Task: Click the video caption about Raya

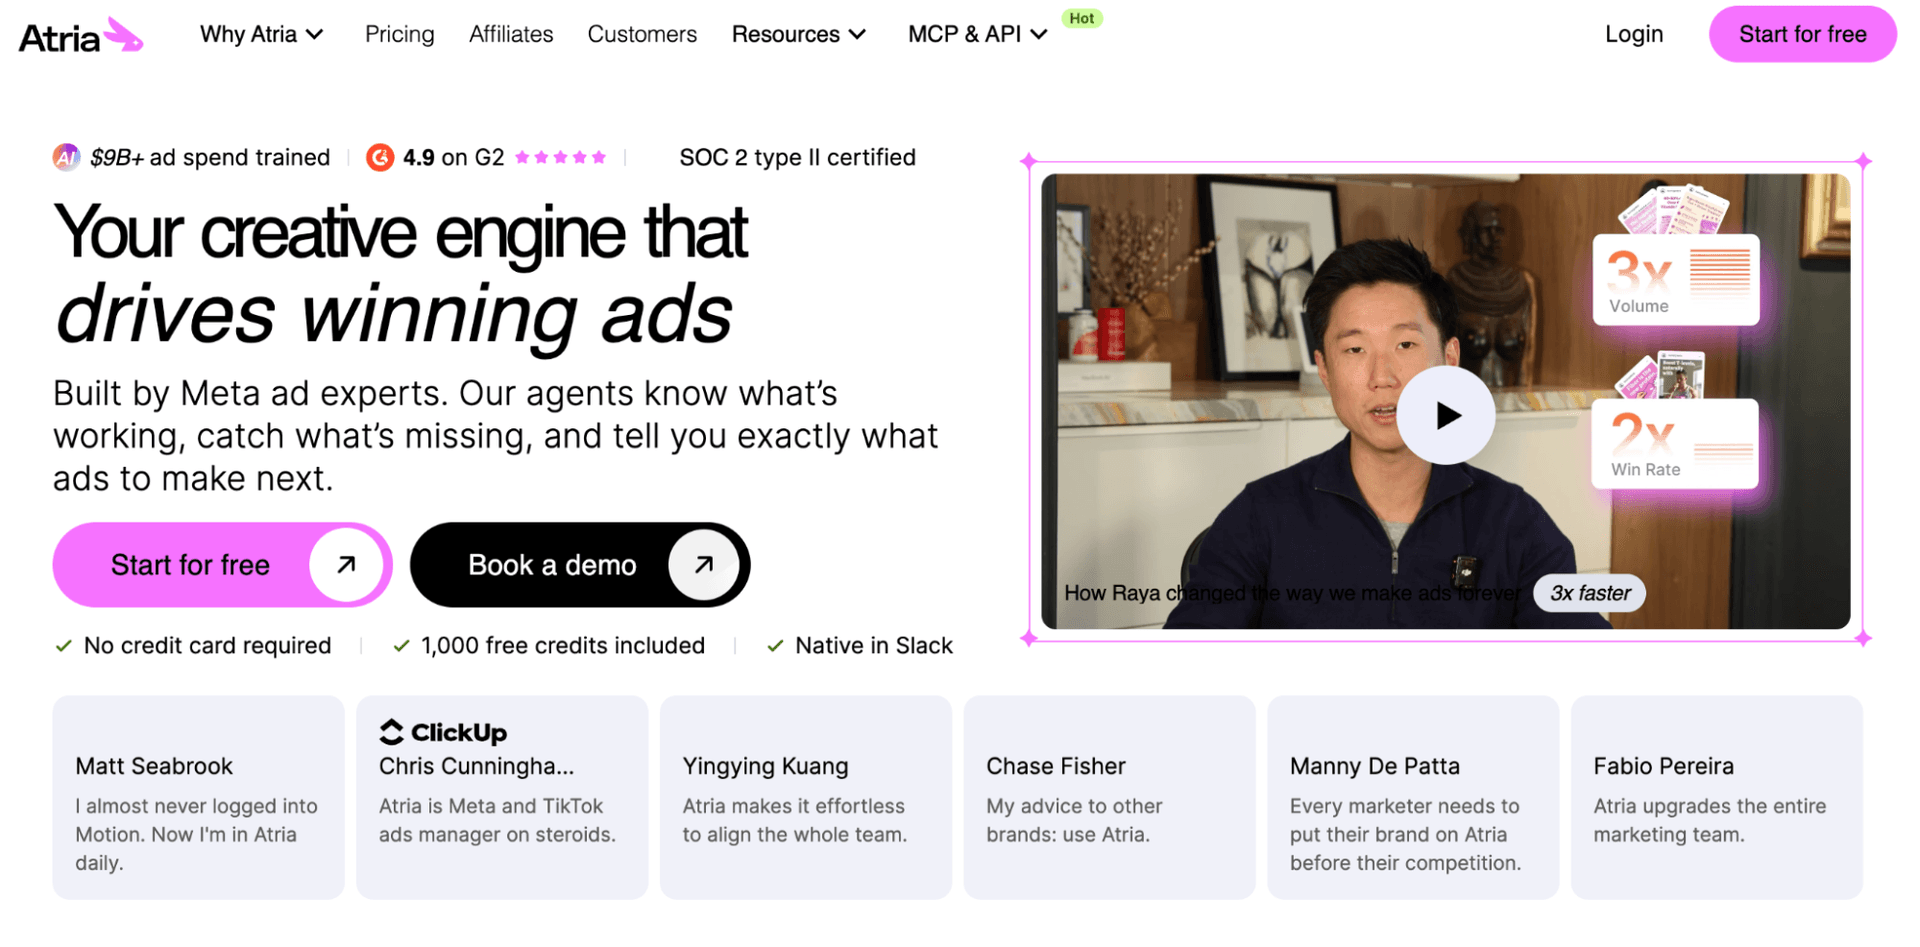Action: point(1292,593)
